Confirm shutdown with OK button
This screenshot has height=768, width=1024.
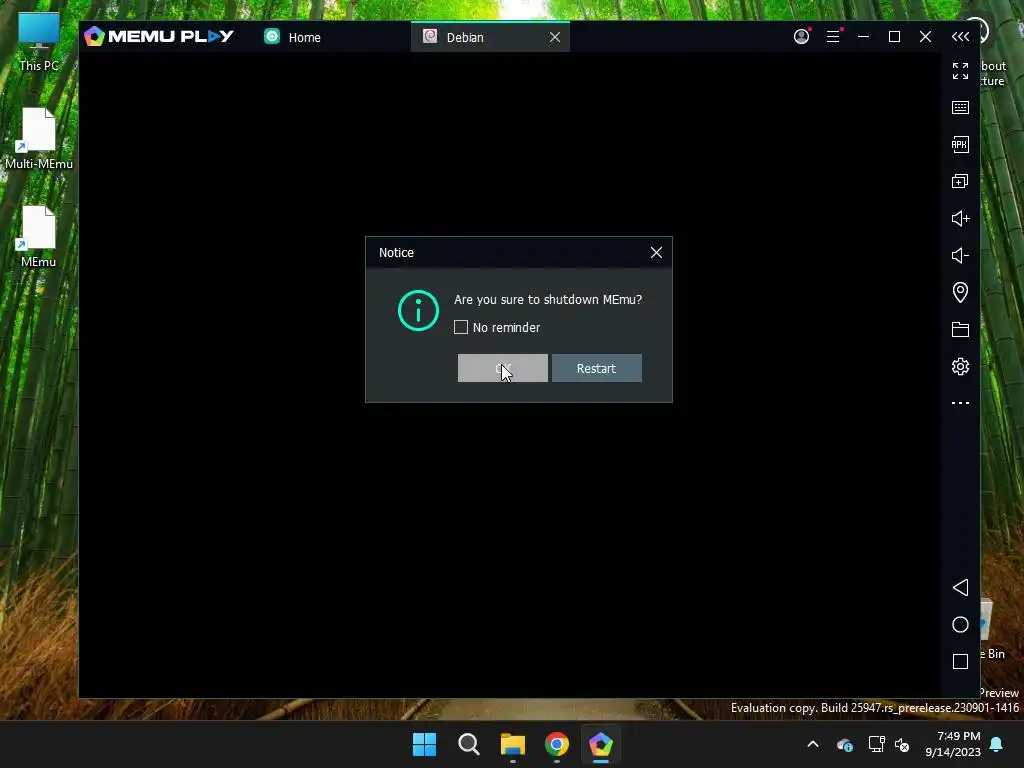click(503, 368)
